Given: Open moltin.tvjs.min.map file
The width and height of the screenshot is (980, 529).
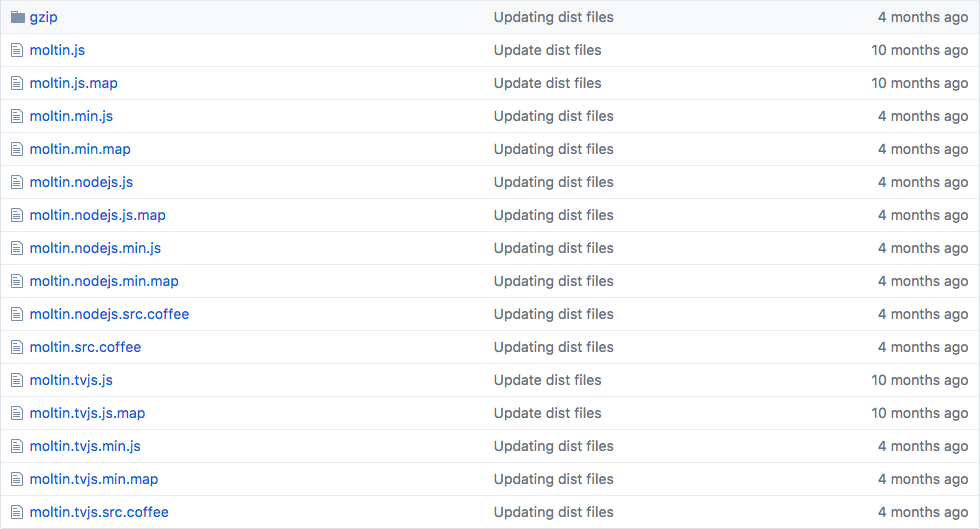Looking at the screenshot, I should click(94, 480).
